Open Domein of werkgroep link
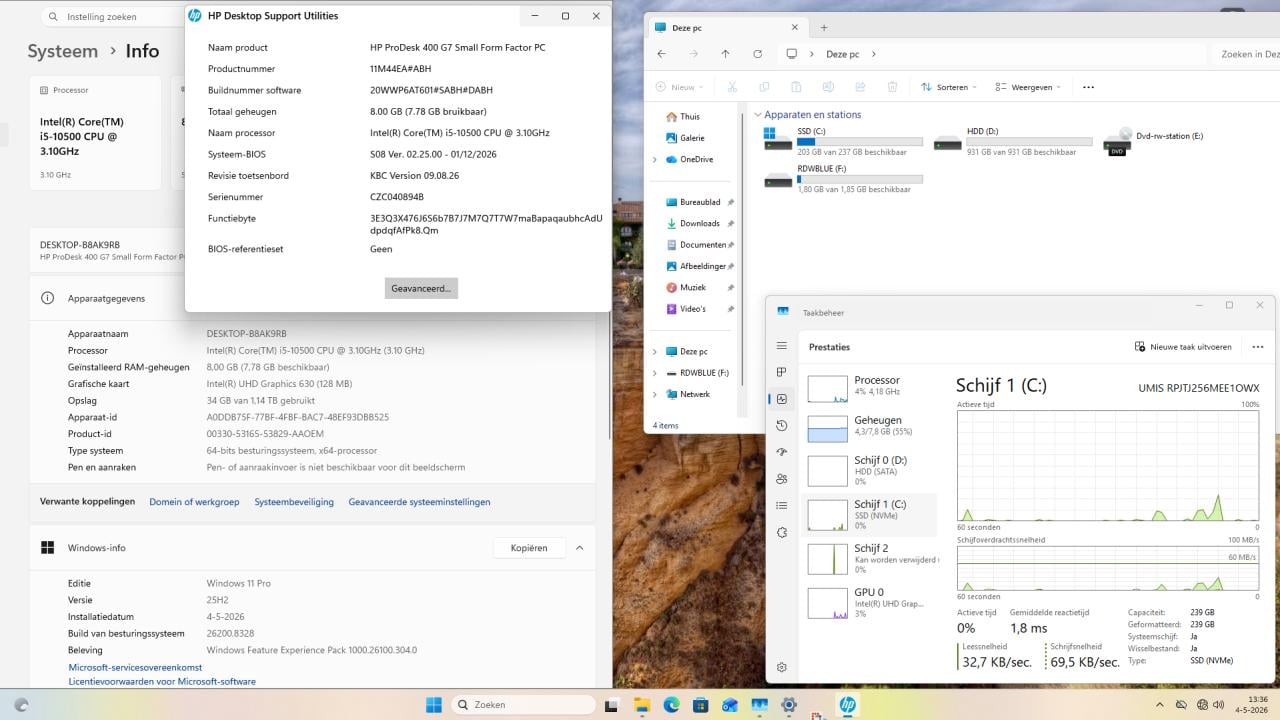 194,502
